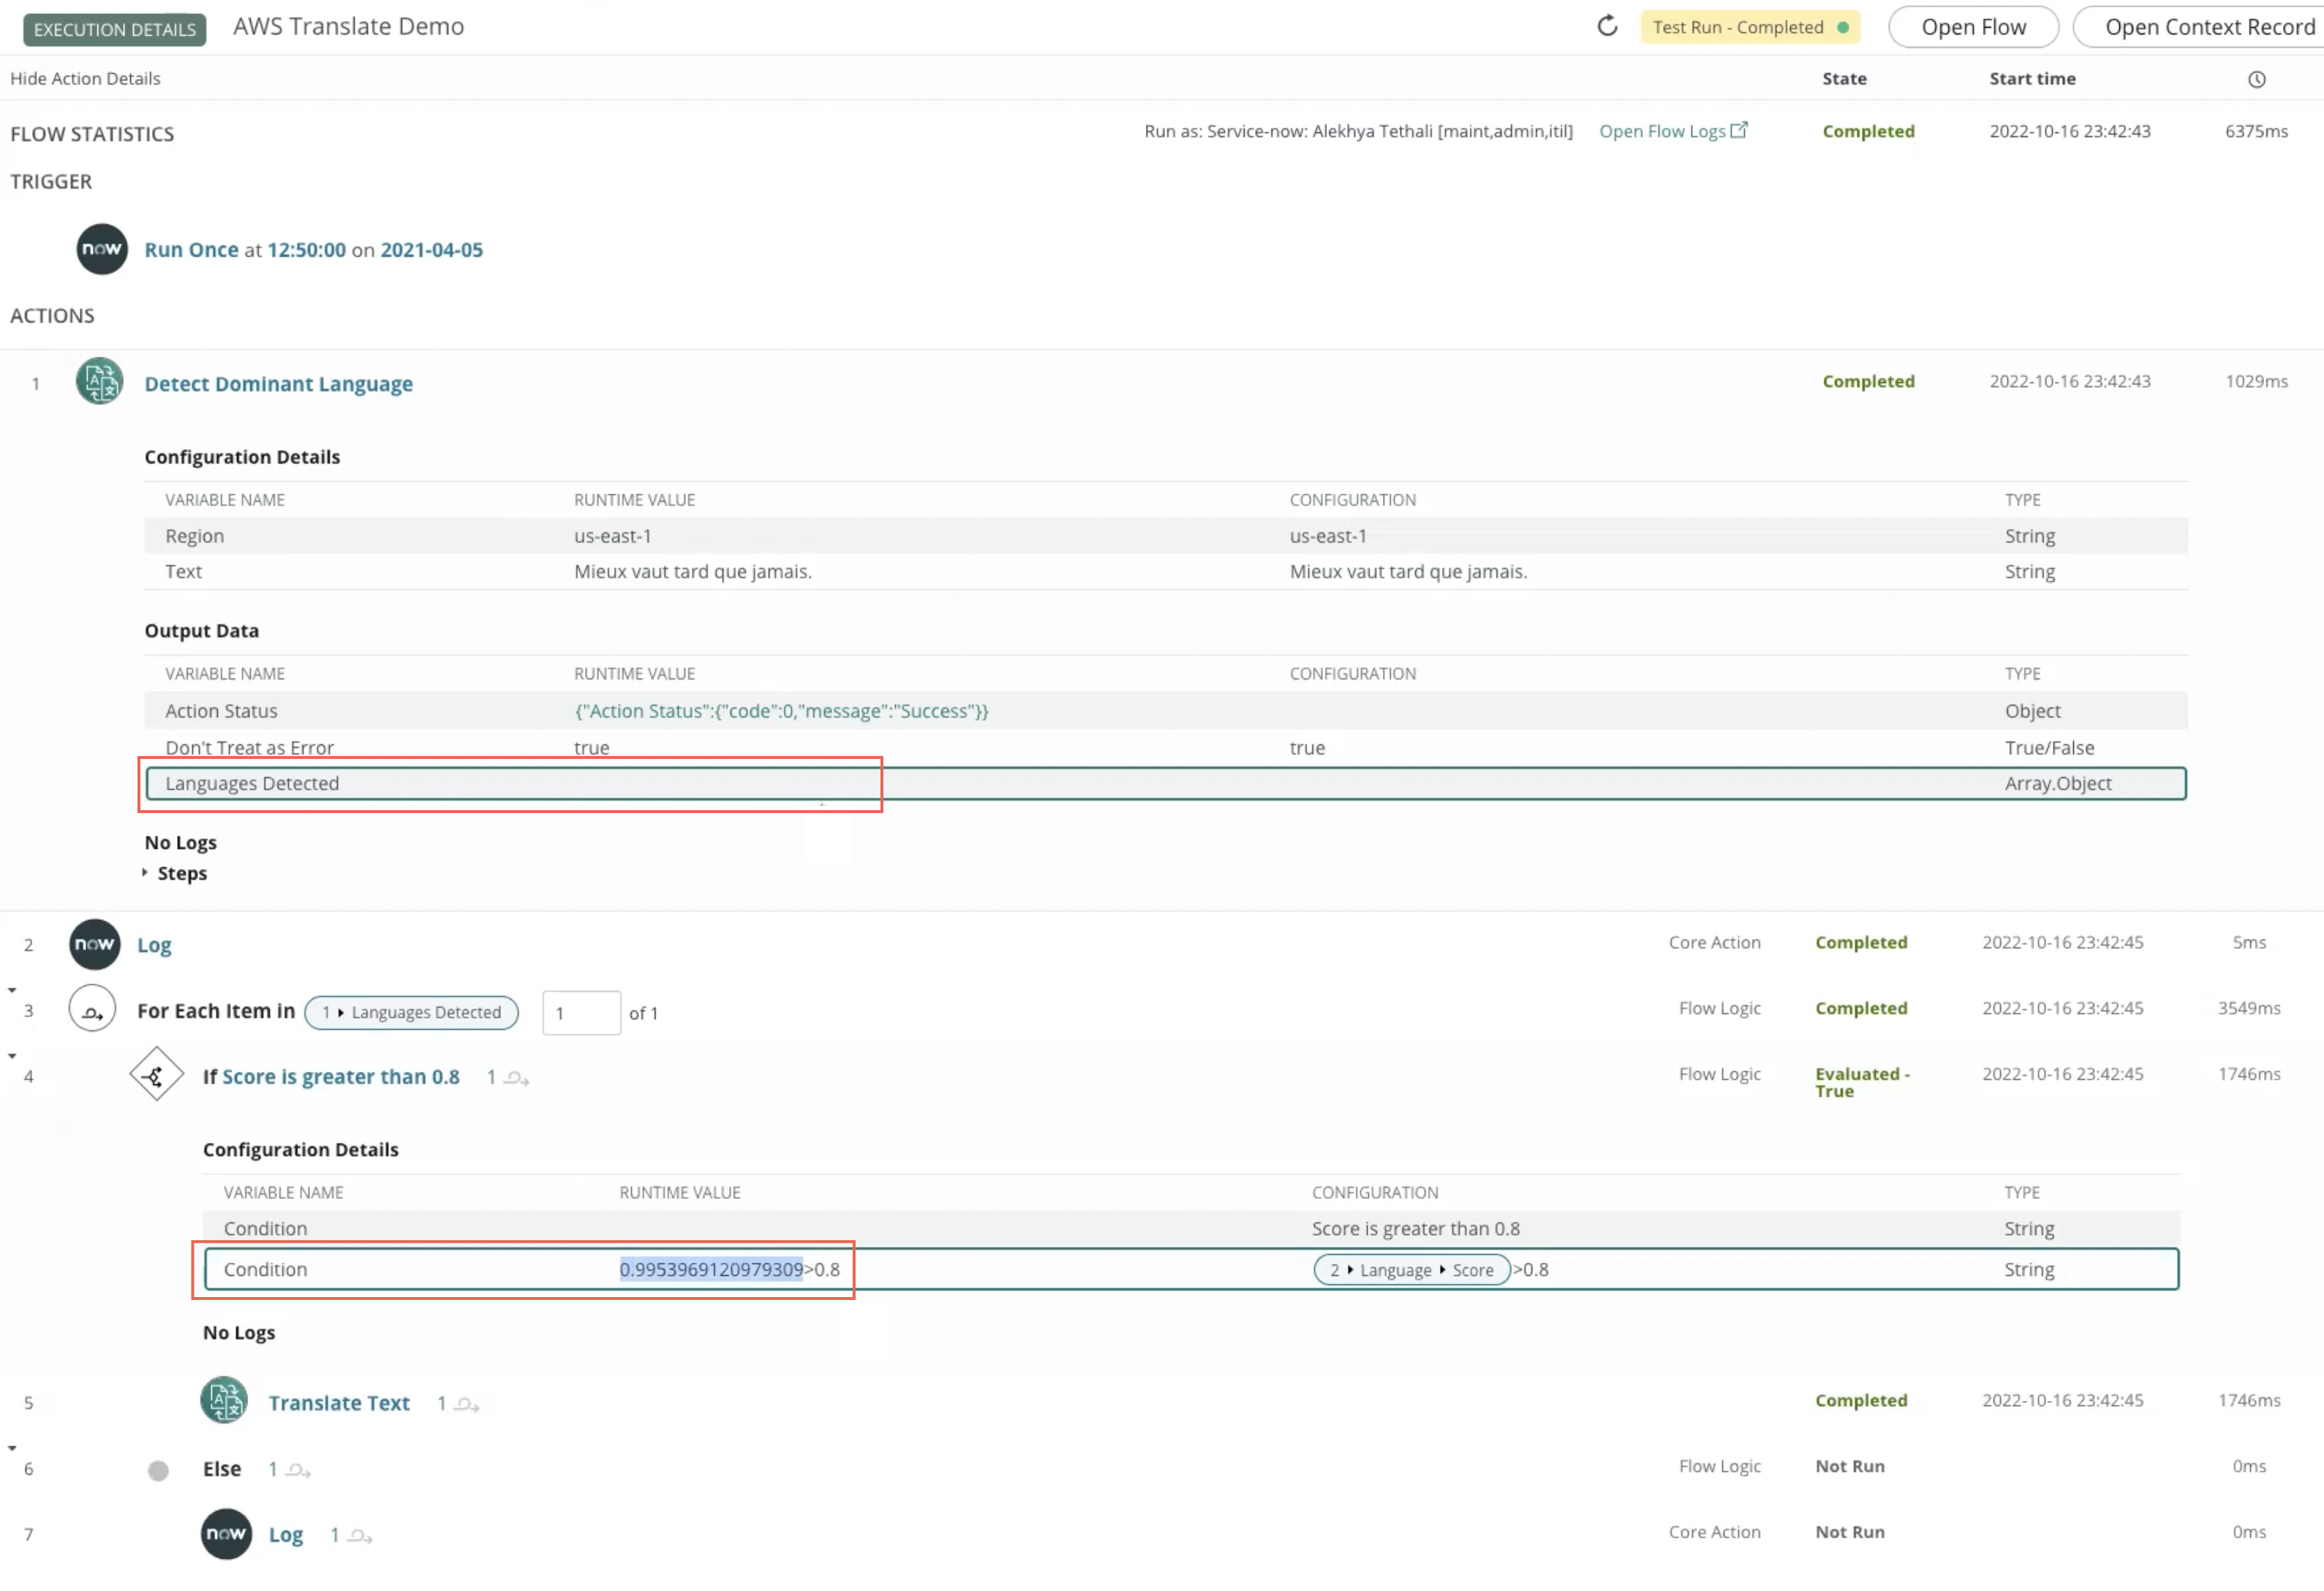The width and height of the screenshot is (2324, 1591).
Task: Click the Array.Object type cell
Action: point(2058,784)
